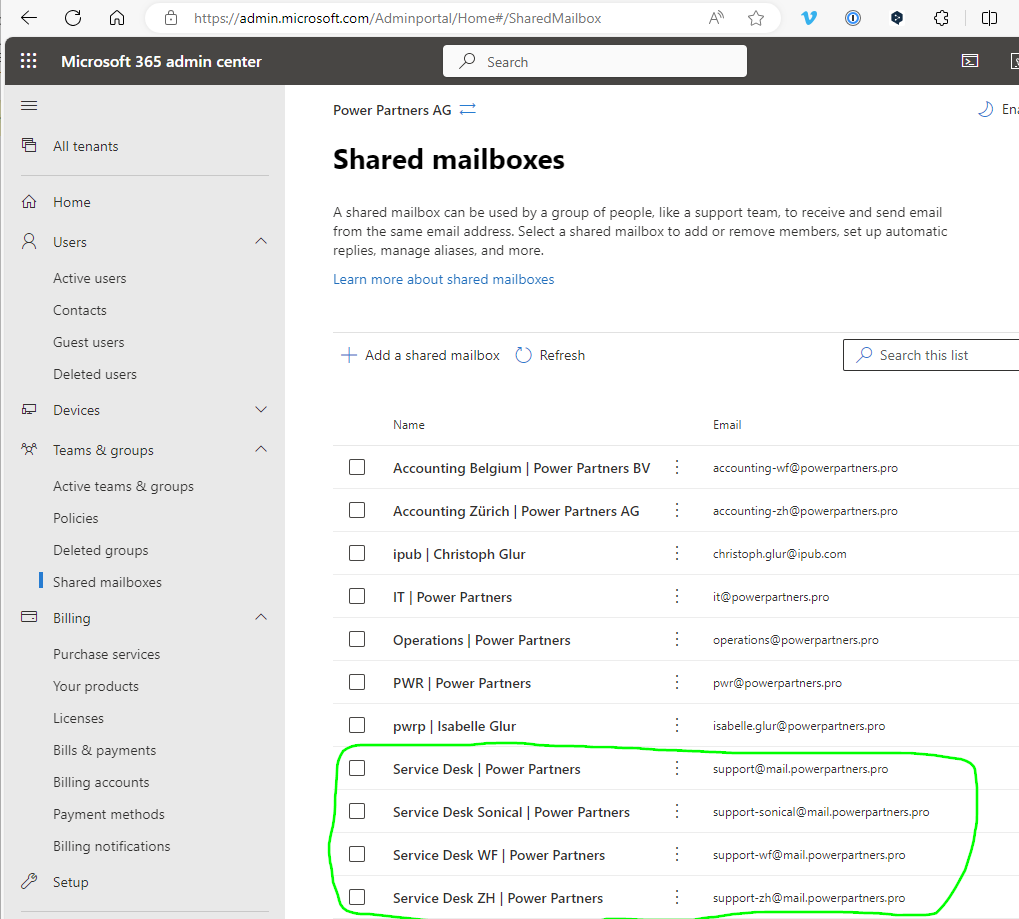
Task: Open more actions for pwrp | Isabelle Glur
Action: coord(677,725)
